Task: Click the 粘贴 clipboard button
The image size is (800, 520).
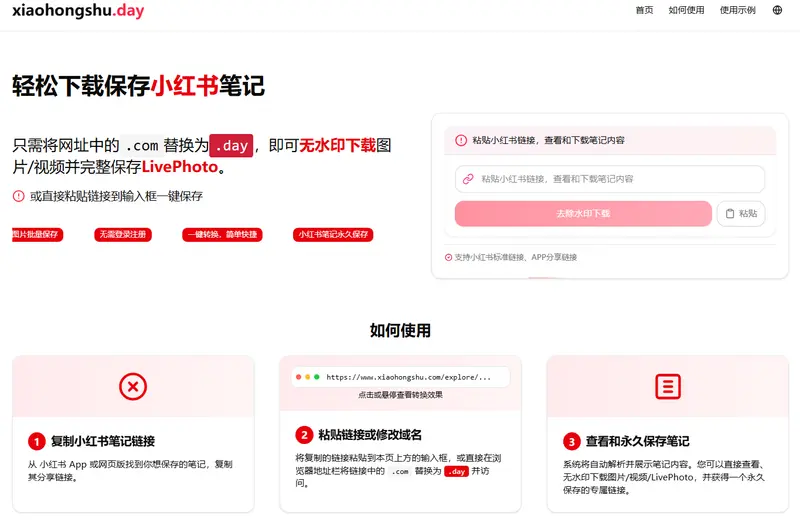Action: coord(741,213)
